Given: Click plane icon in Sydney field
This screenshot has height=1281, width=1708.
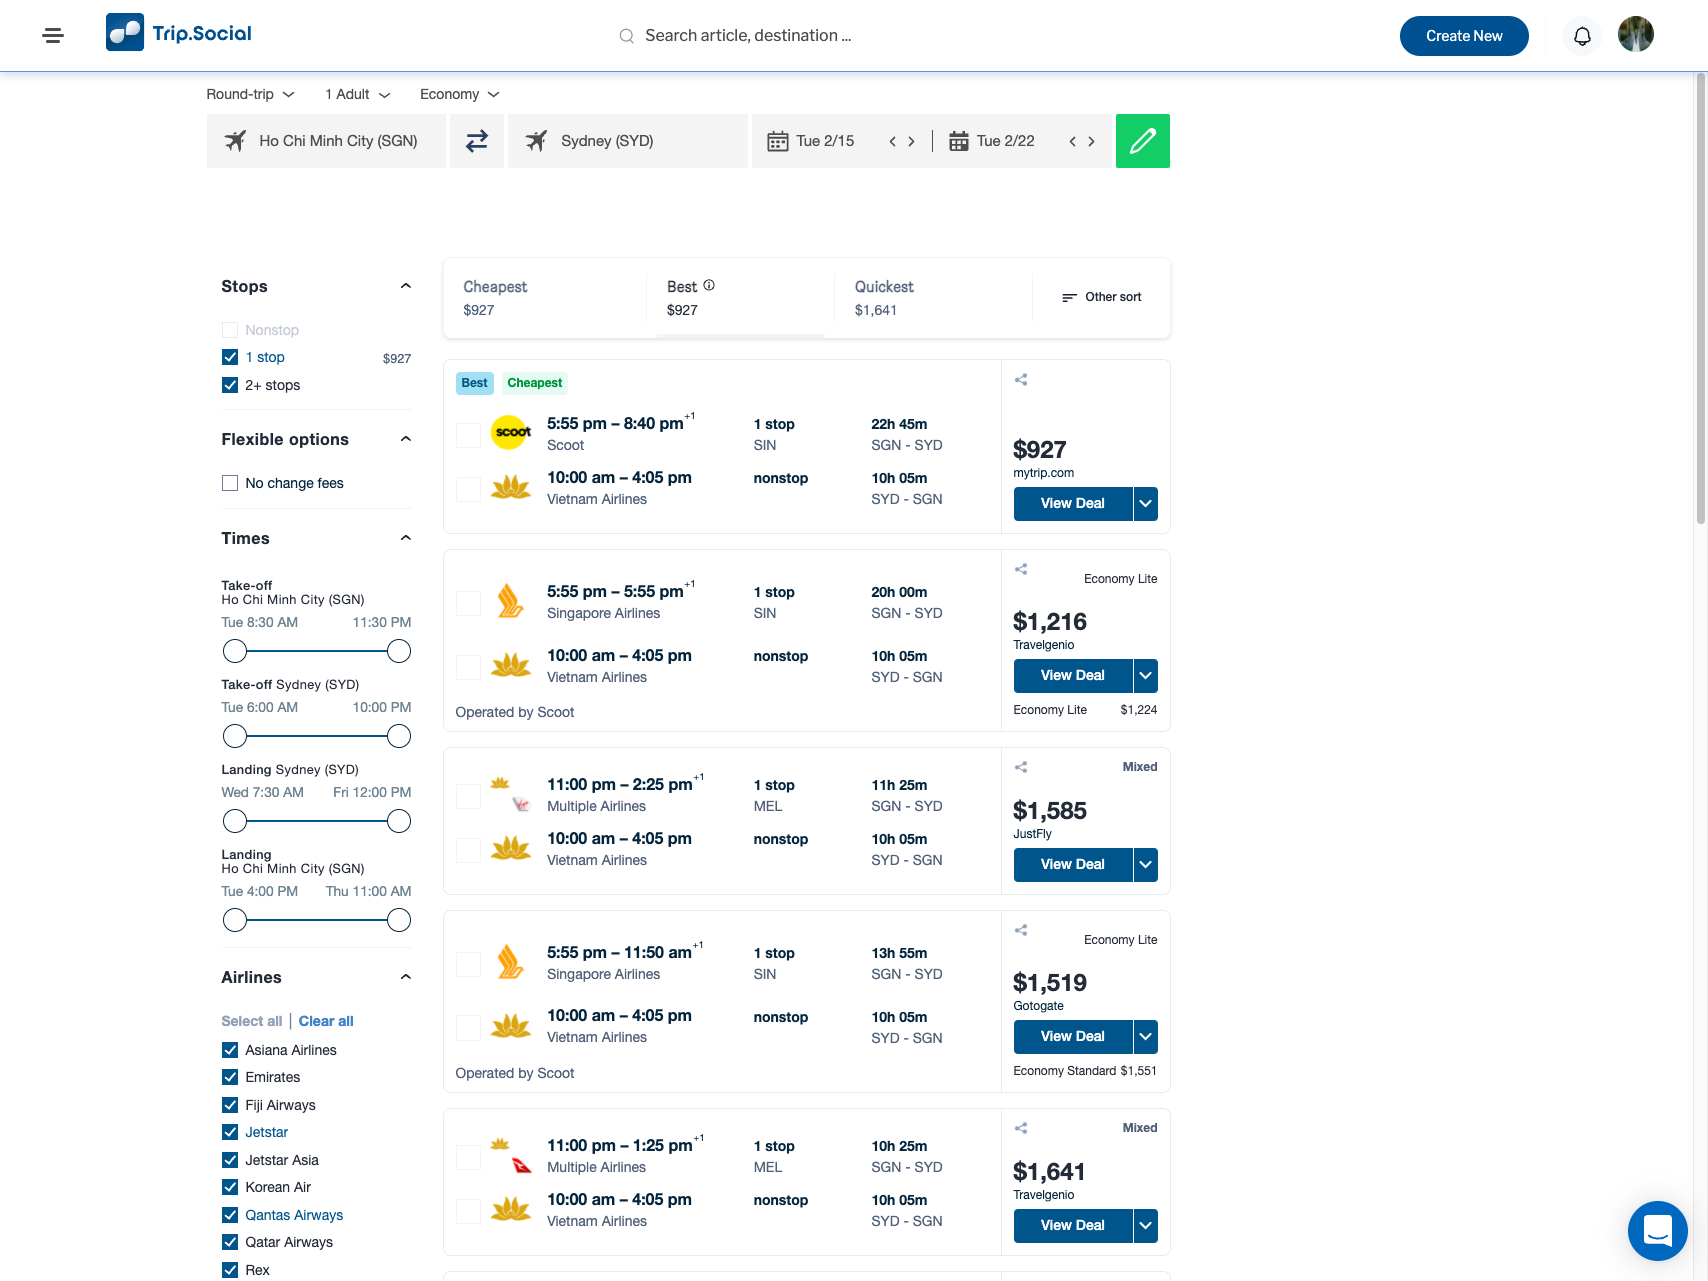Looking at the screenshot, I should pyautogui.click(x=537, y=141).
